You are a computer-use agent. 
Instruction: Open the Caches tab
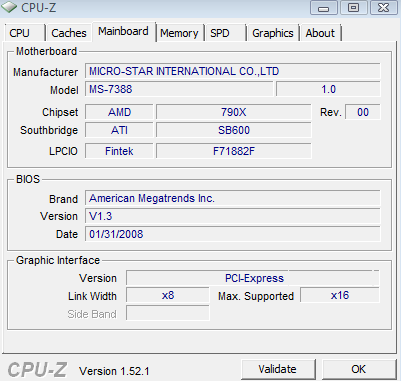click(x=69, y=33)
